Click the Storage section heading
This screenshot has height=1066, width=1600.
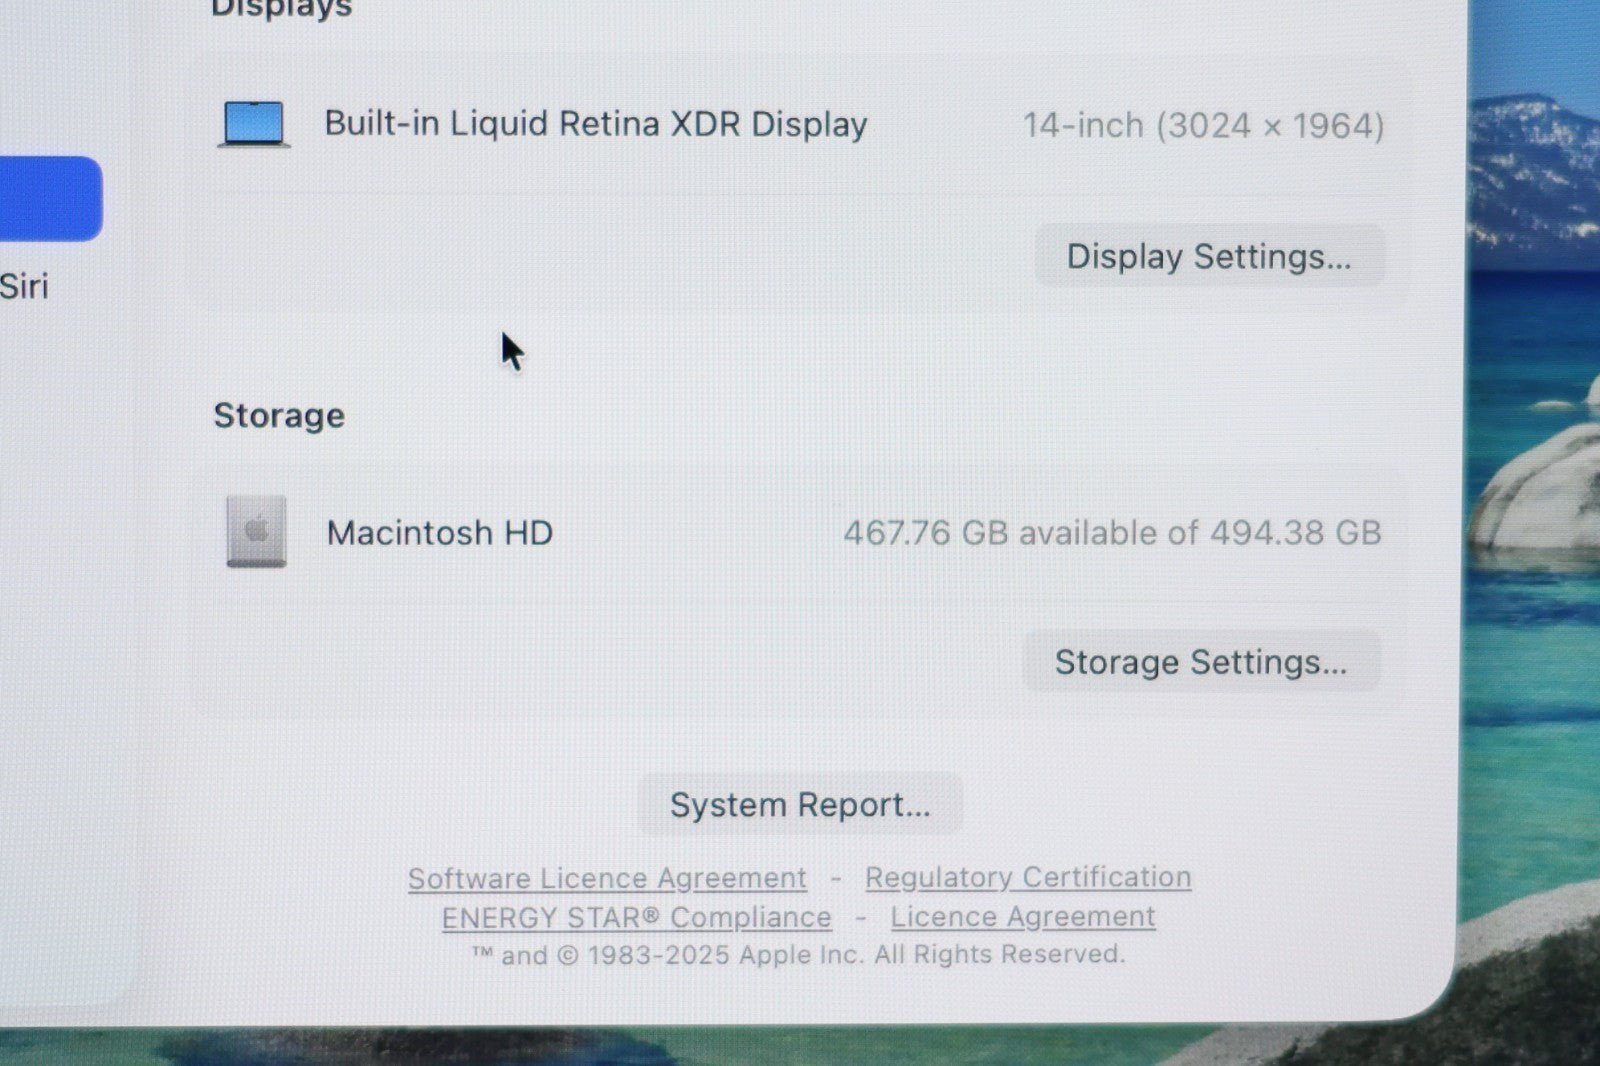[x=279, y=415]
